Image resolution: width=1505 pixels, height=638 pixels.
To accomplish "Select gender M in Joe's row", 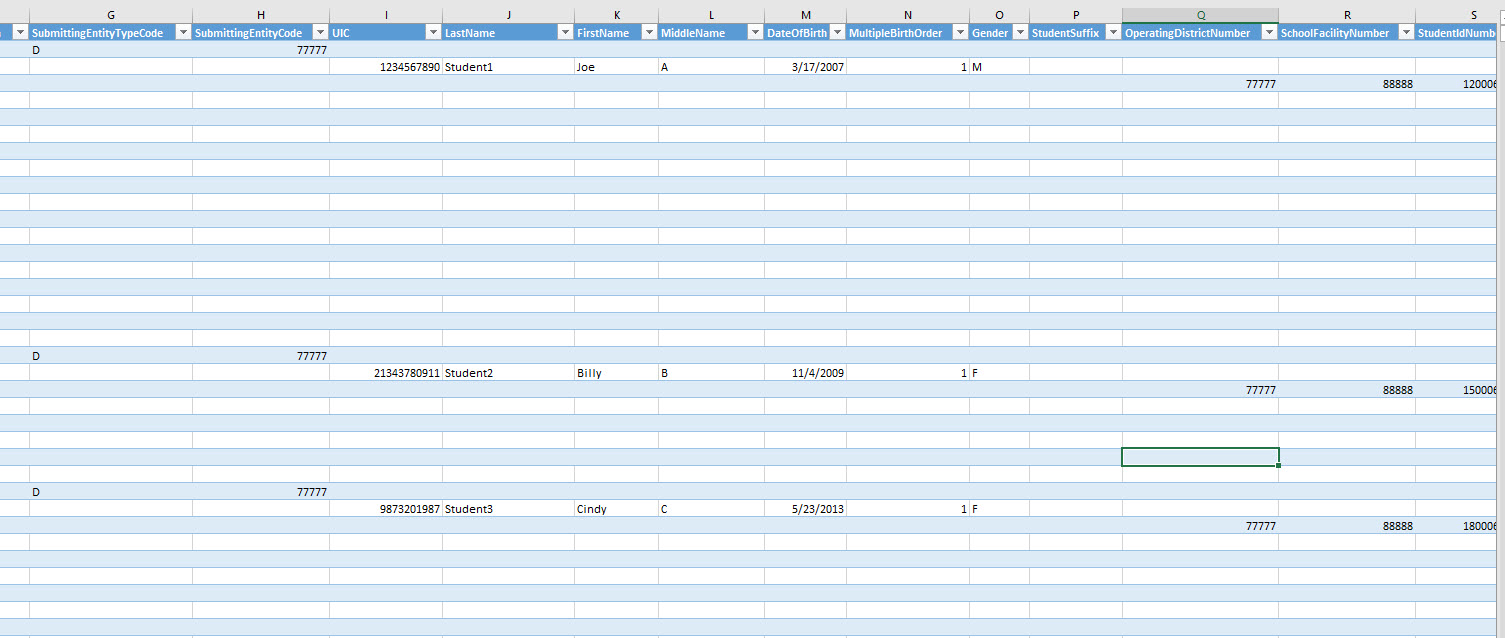I will [999, 67].
